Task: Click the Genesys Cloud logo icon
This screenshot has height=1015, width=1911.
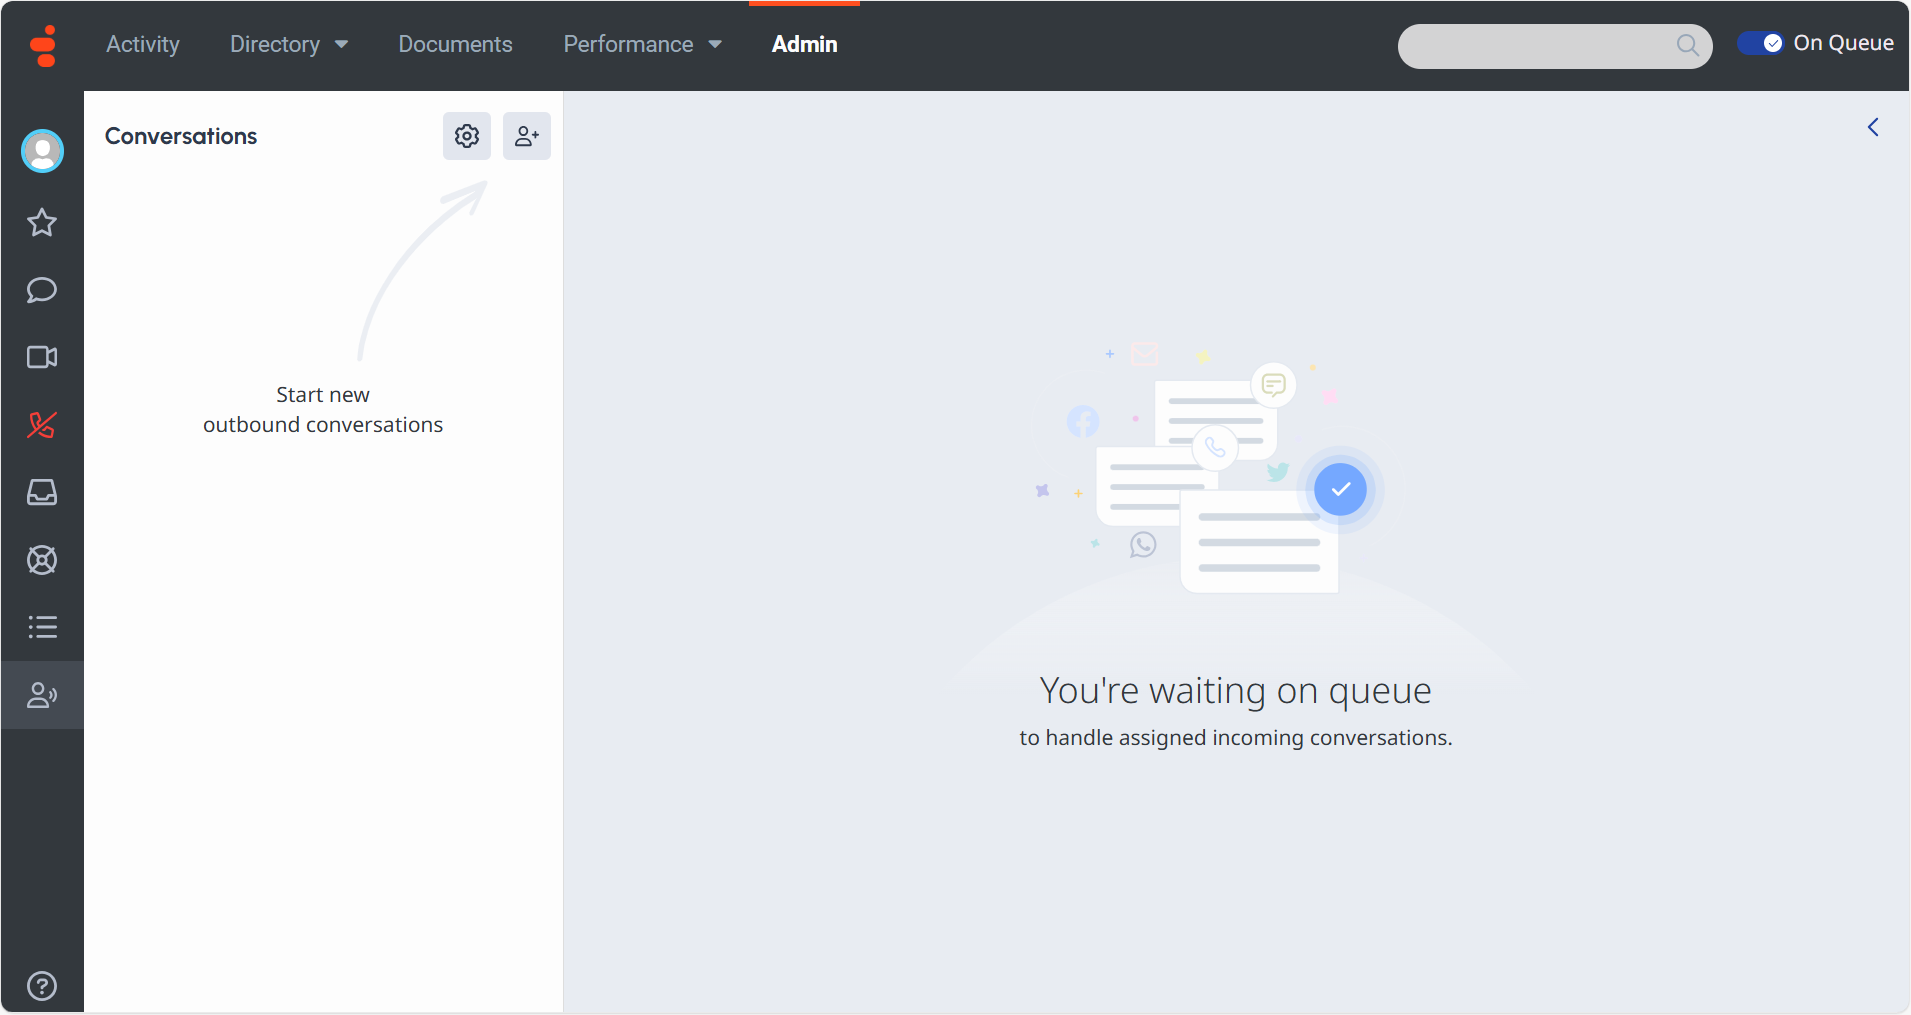Action: tap(43, 45)
